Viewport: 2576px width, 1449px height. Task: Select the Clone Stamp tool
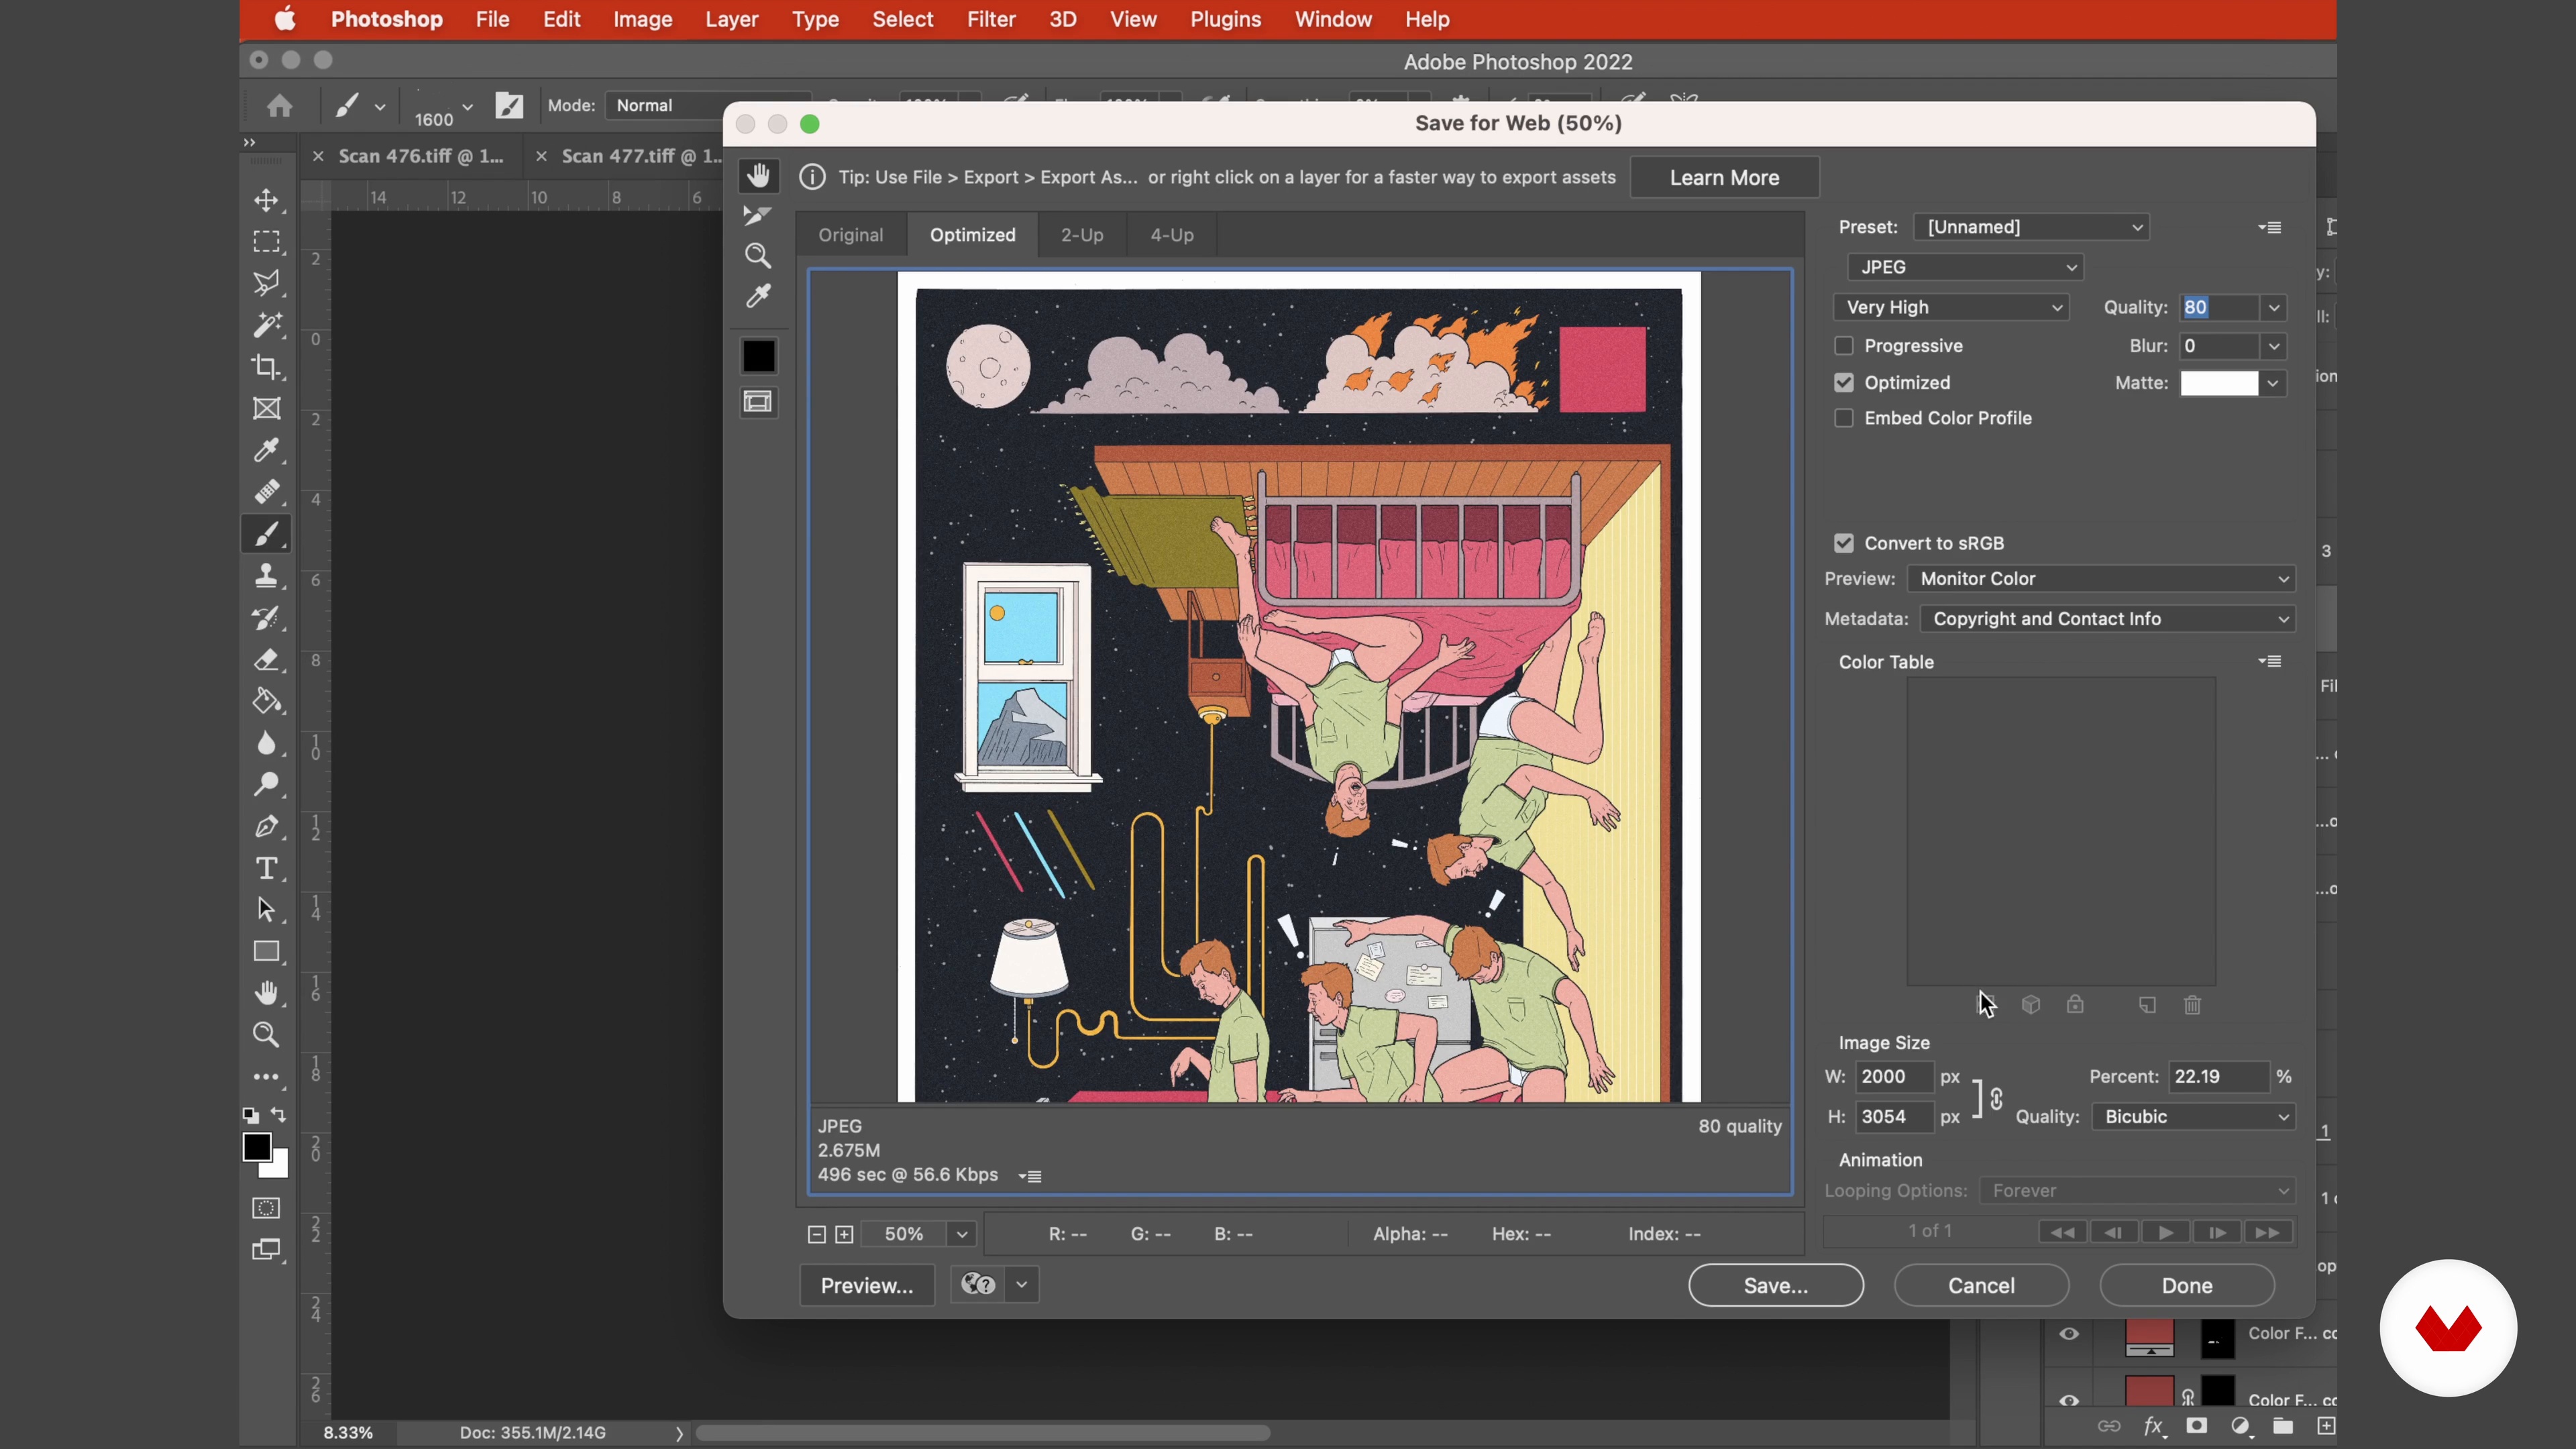(266, 576)
